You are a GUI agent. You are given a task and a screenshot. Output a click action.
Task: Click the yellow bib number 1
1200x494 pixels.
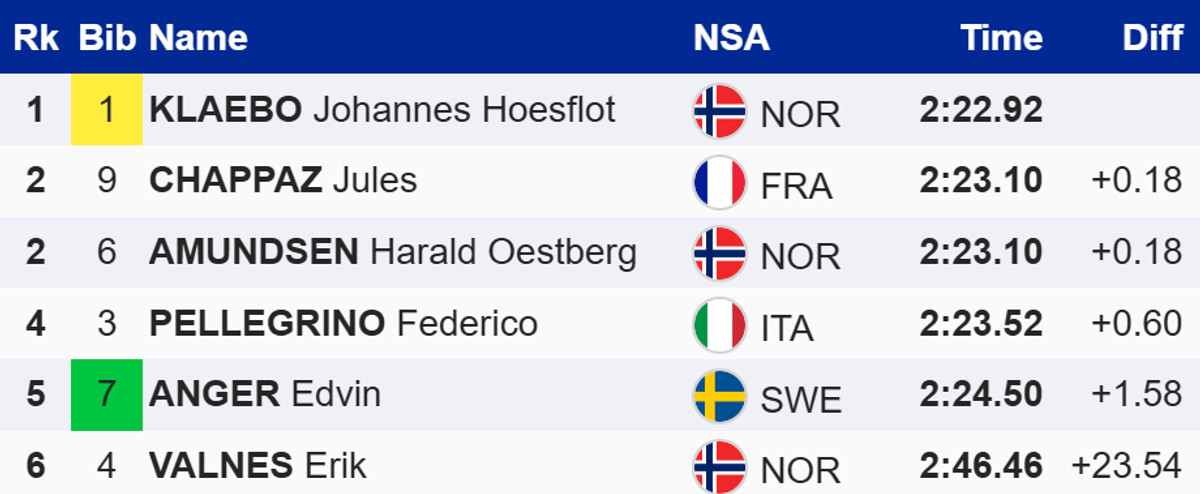coord(106,109)
